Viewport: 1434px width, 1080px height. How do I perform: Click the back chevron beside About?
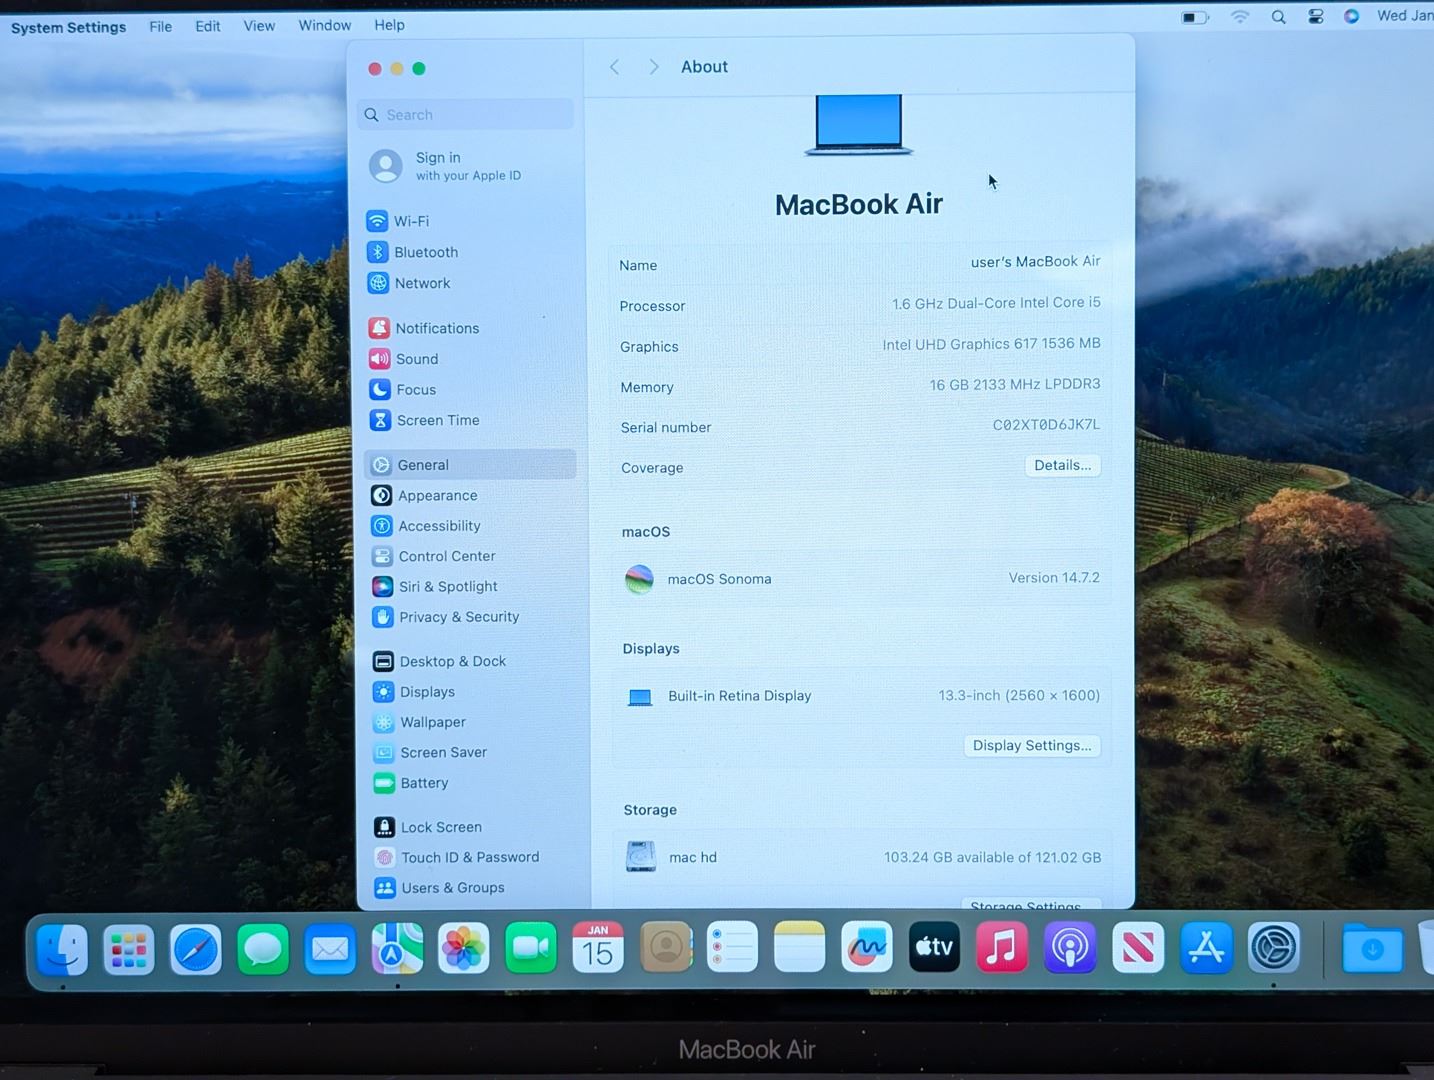tap(615, 67)
